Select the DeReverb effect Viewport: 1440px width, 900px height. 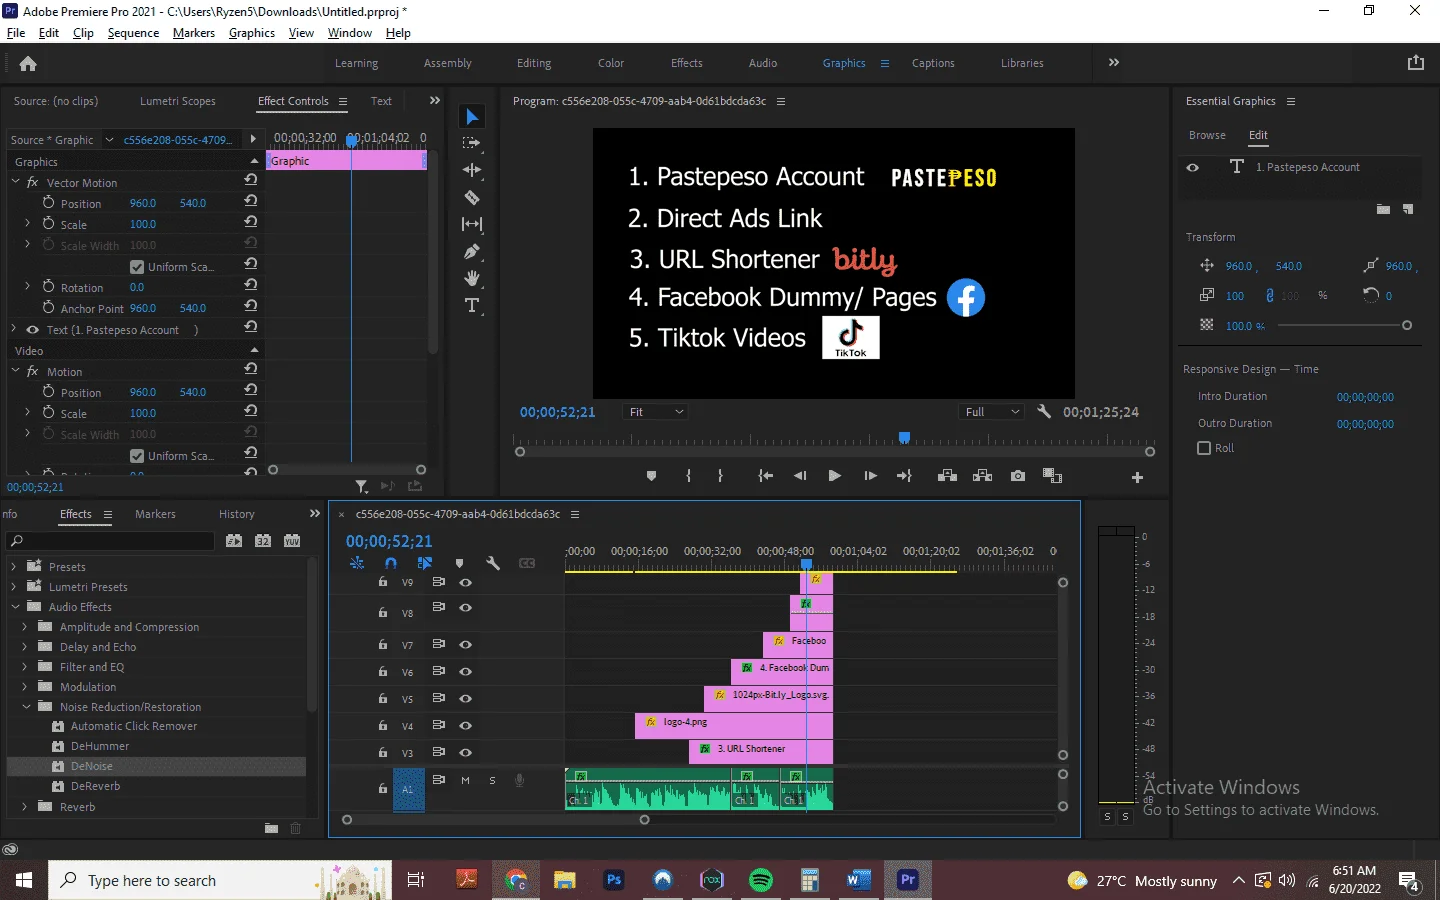(x=95, y=786)
